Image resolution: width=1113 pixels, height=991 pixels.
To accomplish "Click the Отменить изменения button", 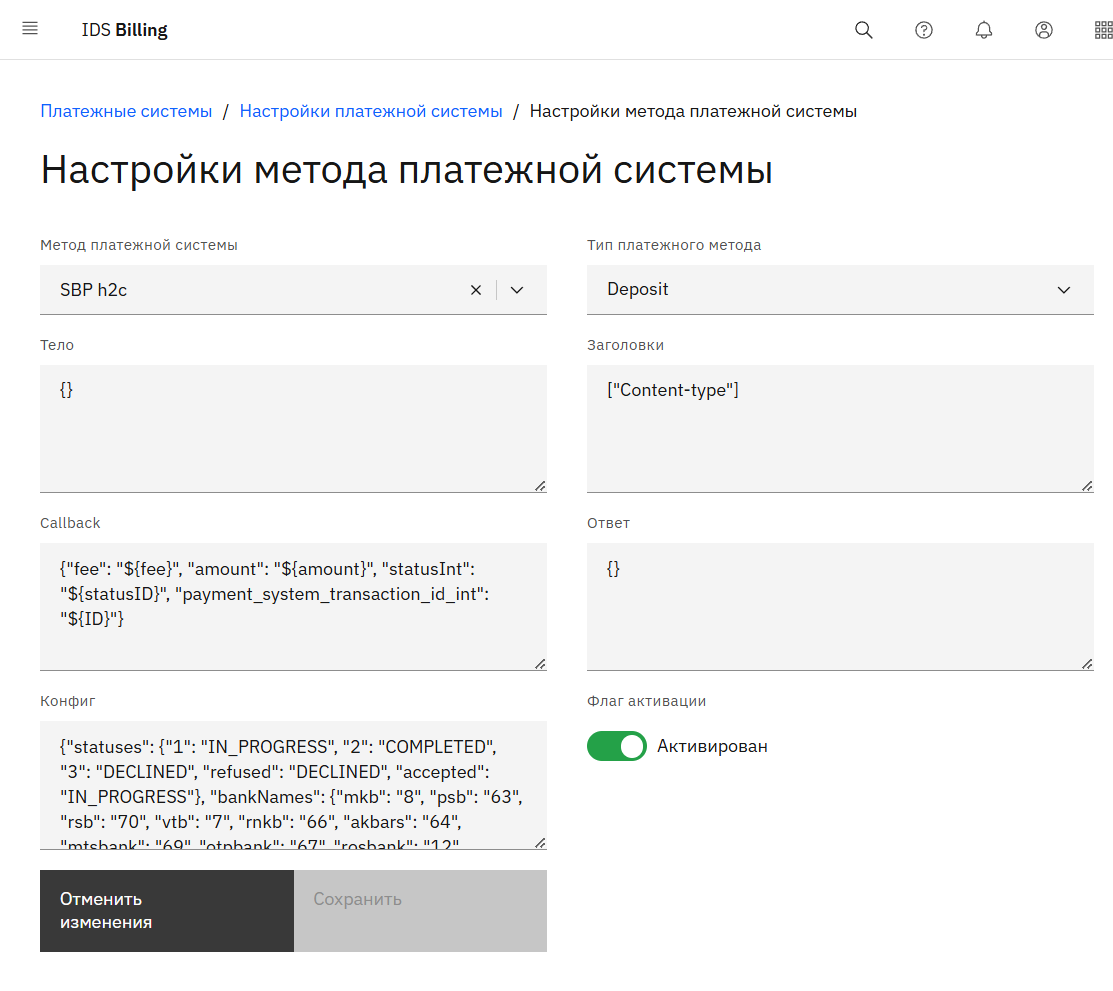I will 166,910.
